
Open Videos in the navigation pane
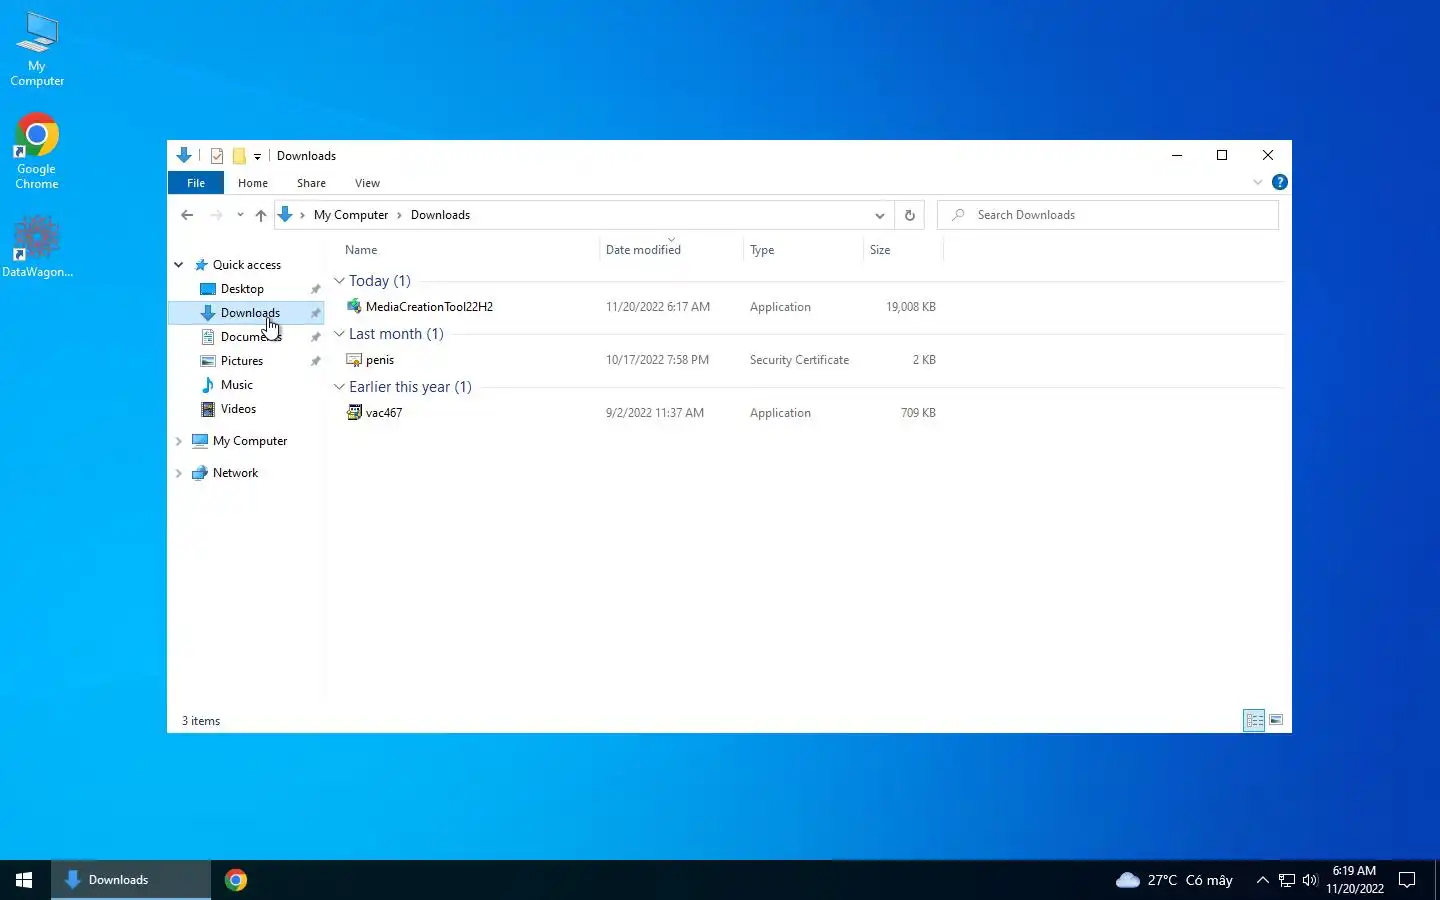[238, 409]
